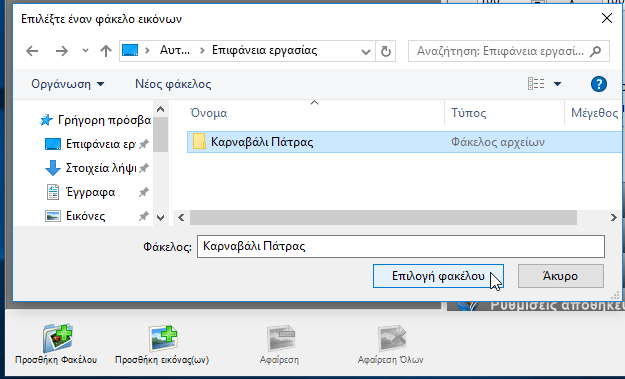Open the view options dropdown arrow
The width and height of the screenshot is (625, 379).
point(557,84)
